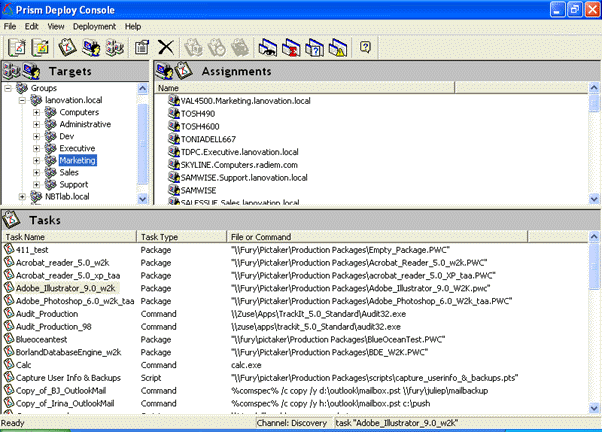602x432 pixels.
Task: Click the down arrow of Assignments scrollbar
Action: coord(594,199)
